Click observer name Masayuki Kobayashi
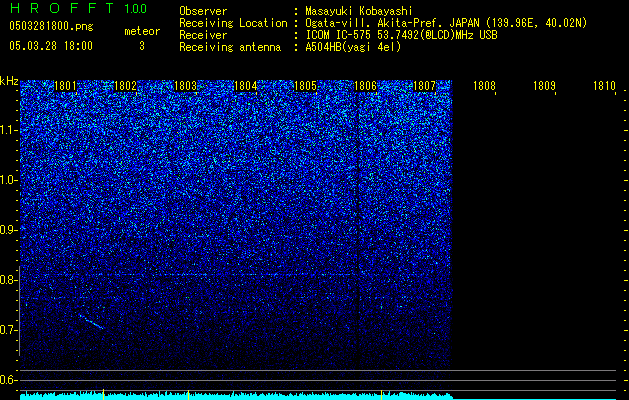 pyautogui.click(x=359, y=11)
